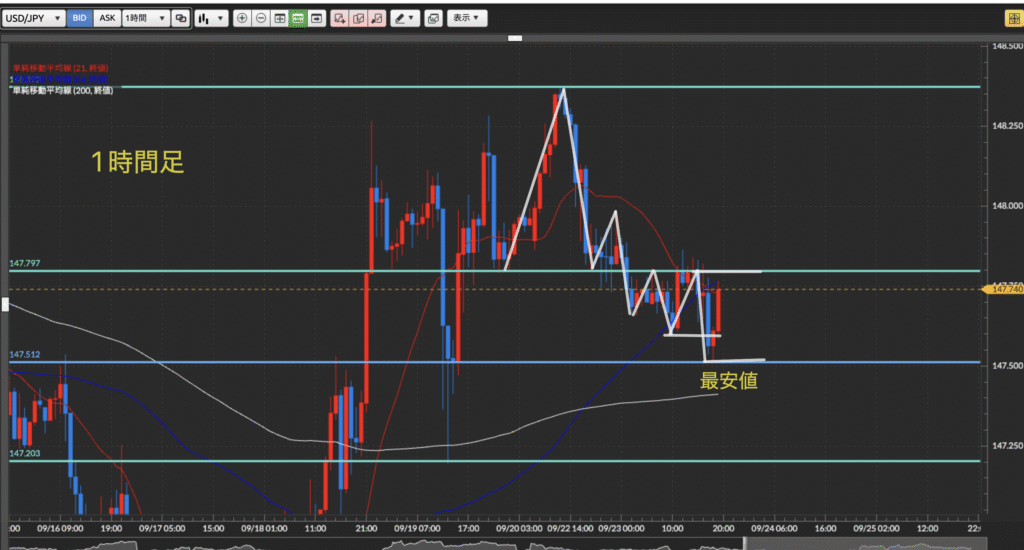Viewport: 1024px width, 550px height.
Task: Toggle the green highlighted toolbar button
Action: pyautogui.click(x=298, y=18)
